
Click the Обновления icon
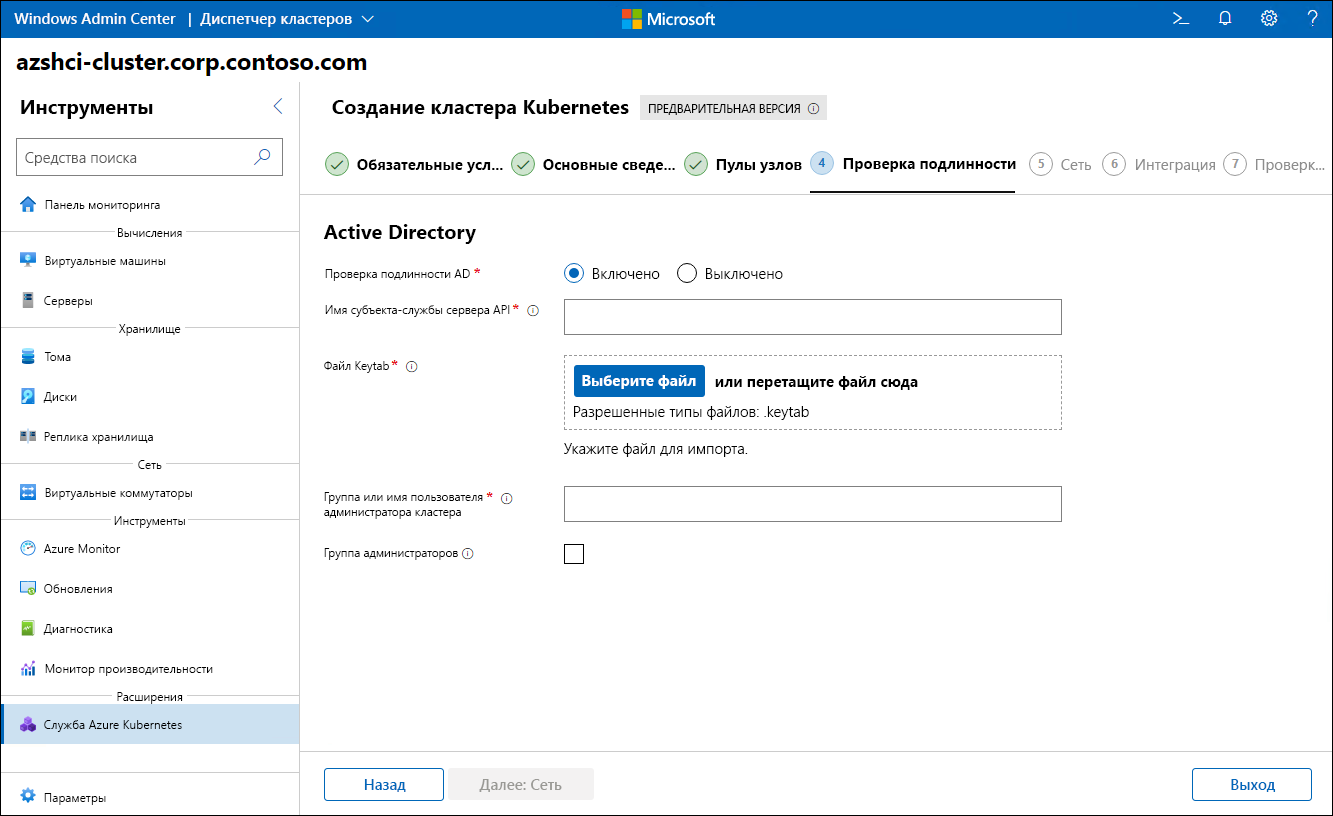(x=28, y=589)
